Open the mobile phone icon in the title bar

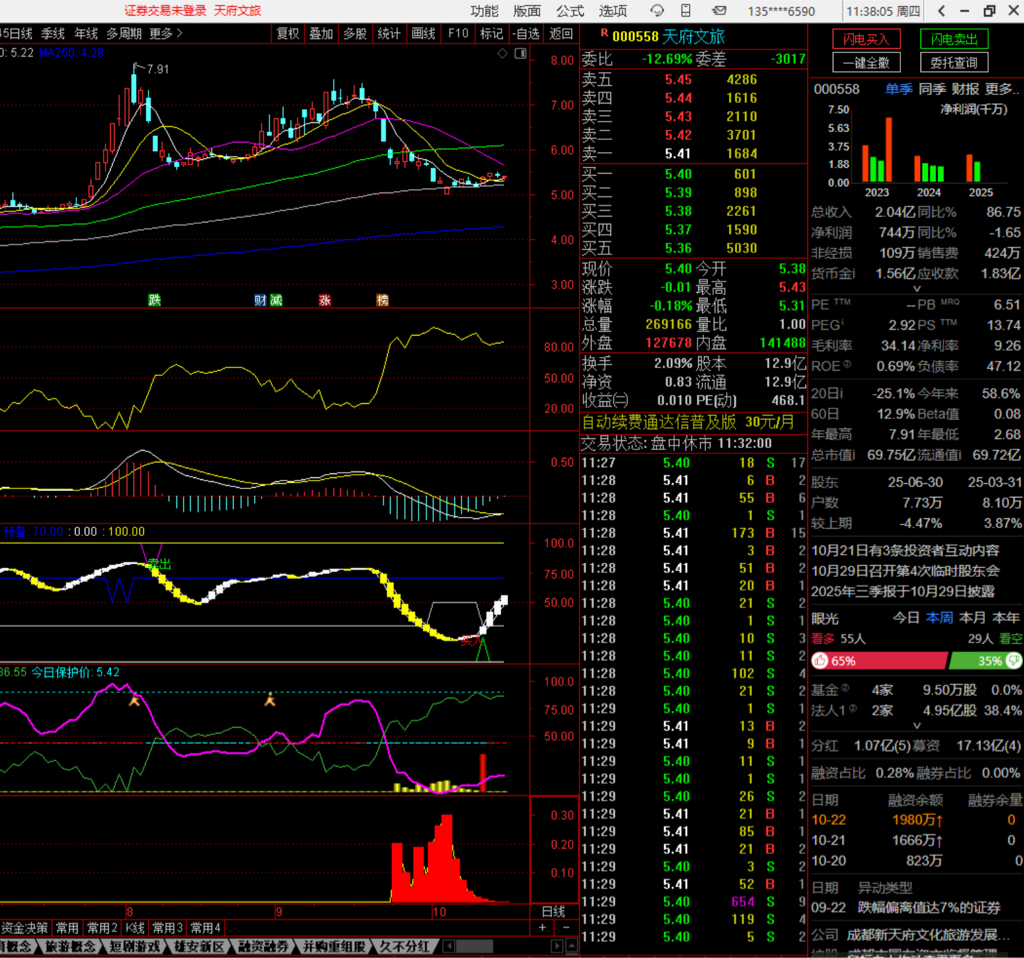pyautogui.click(x=686, y=10)
